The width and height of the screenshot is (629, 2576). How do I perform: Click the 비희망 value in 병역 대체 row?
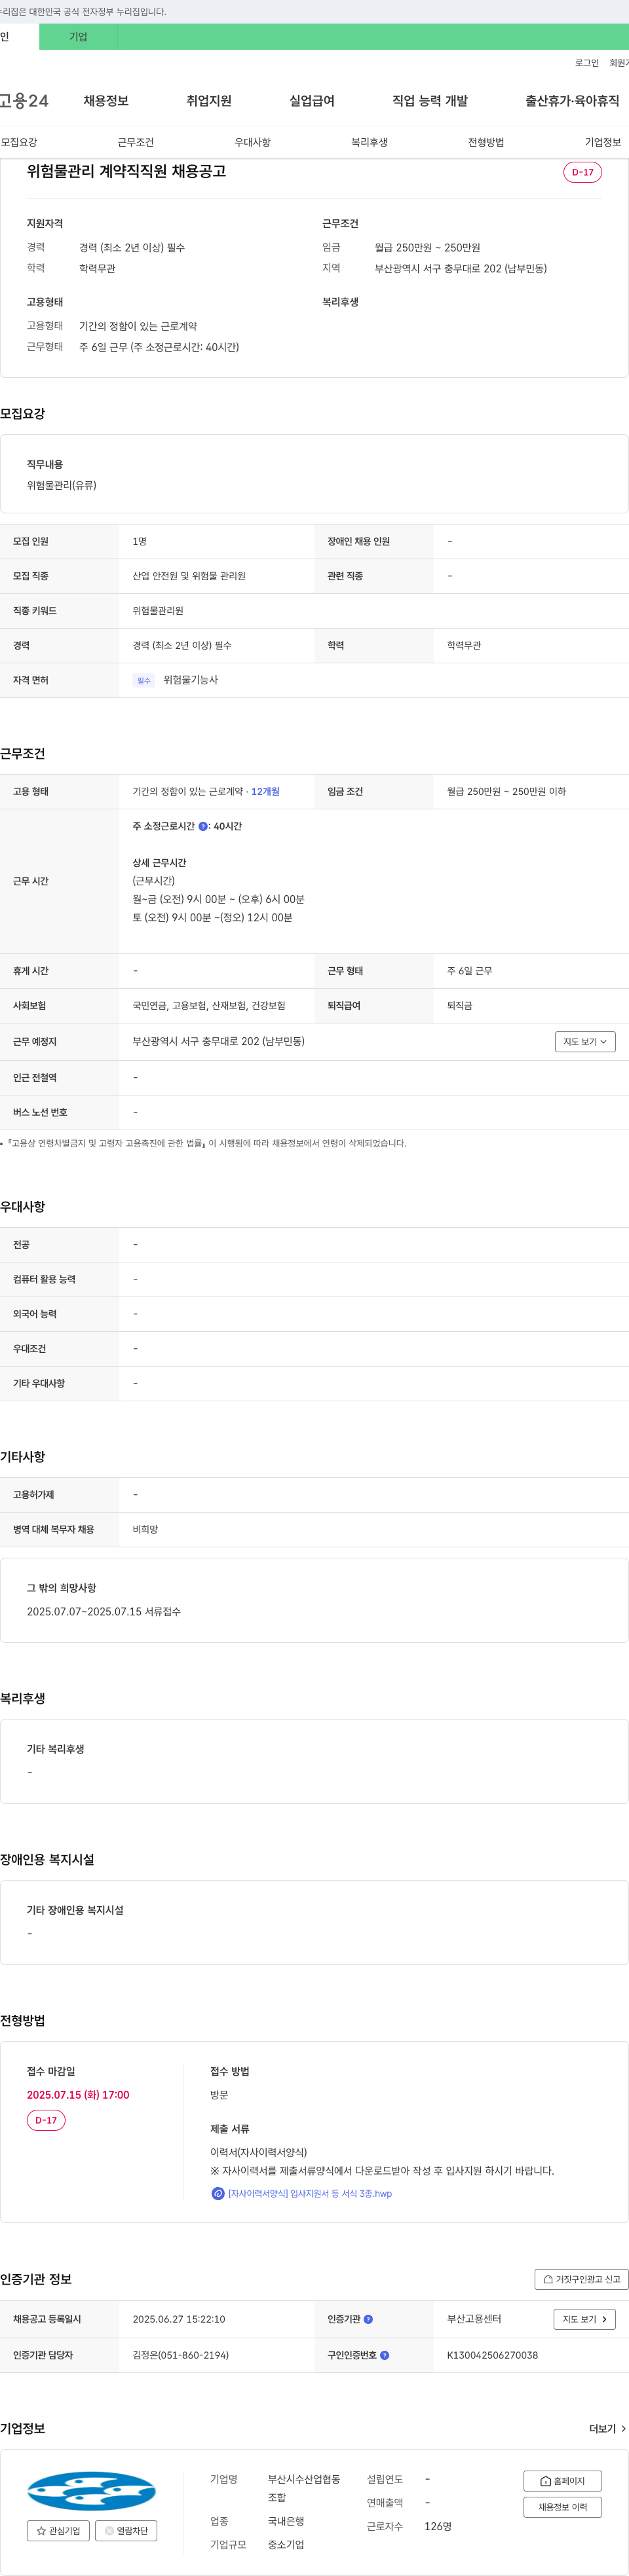tap(145, 1530)
